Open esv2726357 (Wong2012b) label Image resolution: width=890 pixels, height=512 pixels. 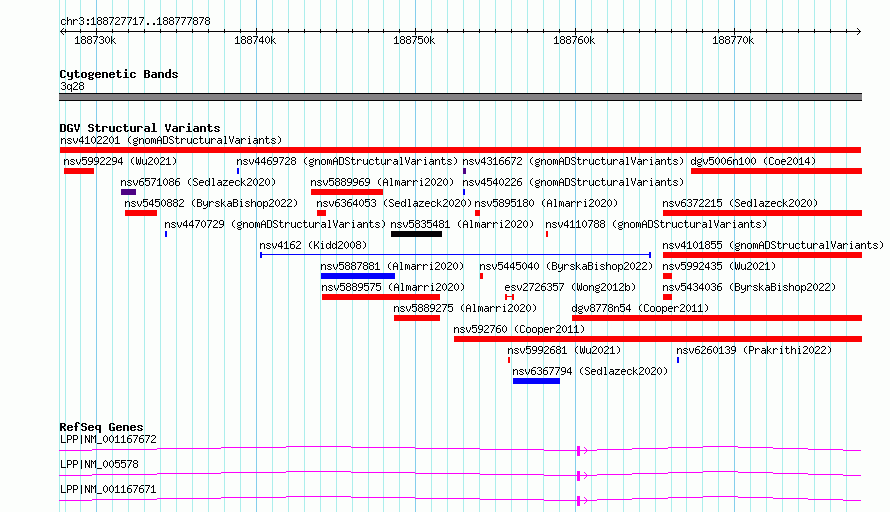[x=570, y=287]
